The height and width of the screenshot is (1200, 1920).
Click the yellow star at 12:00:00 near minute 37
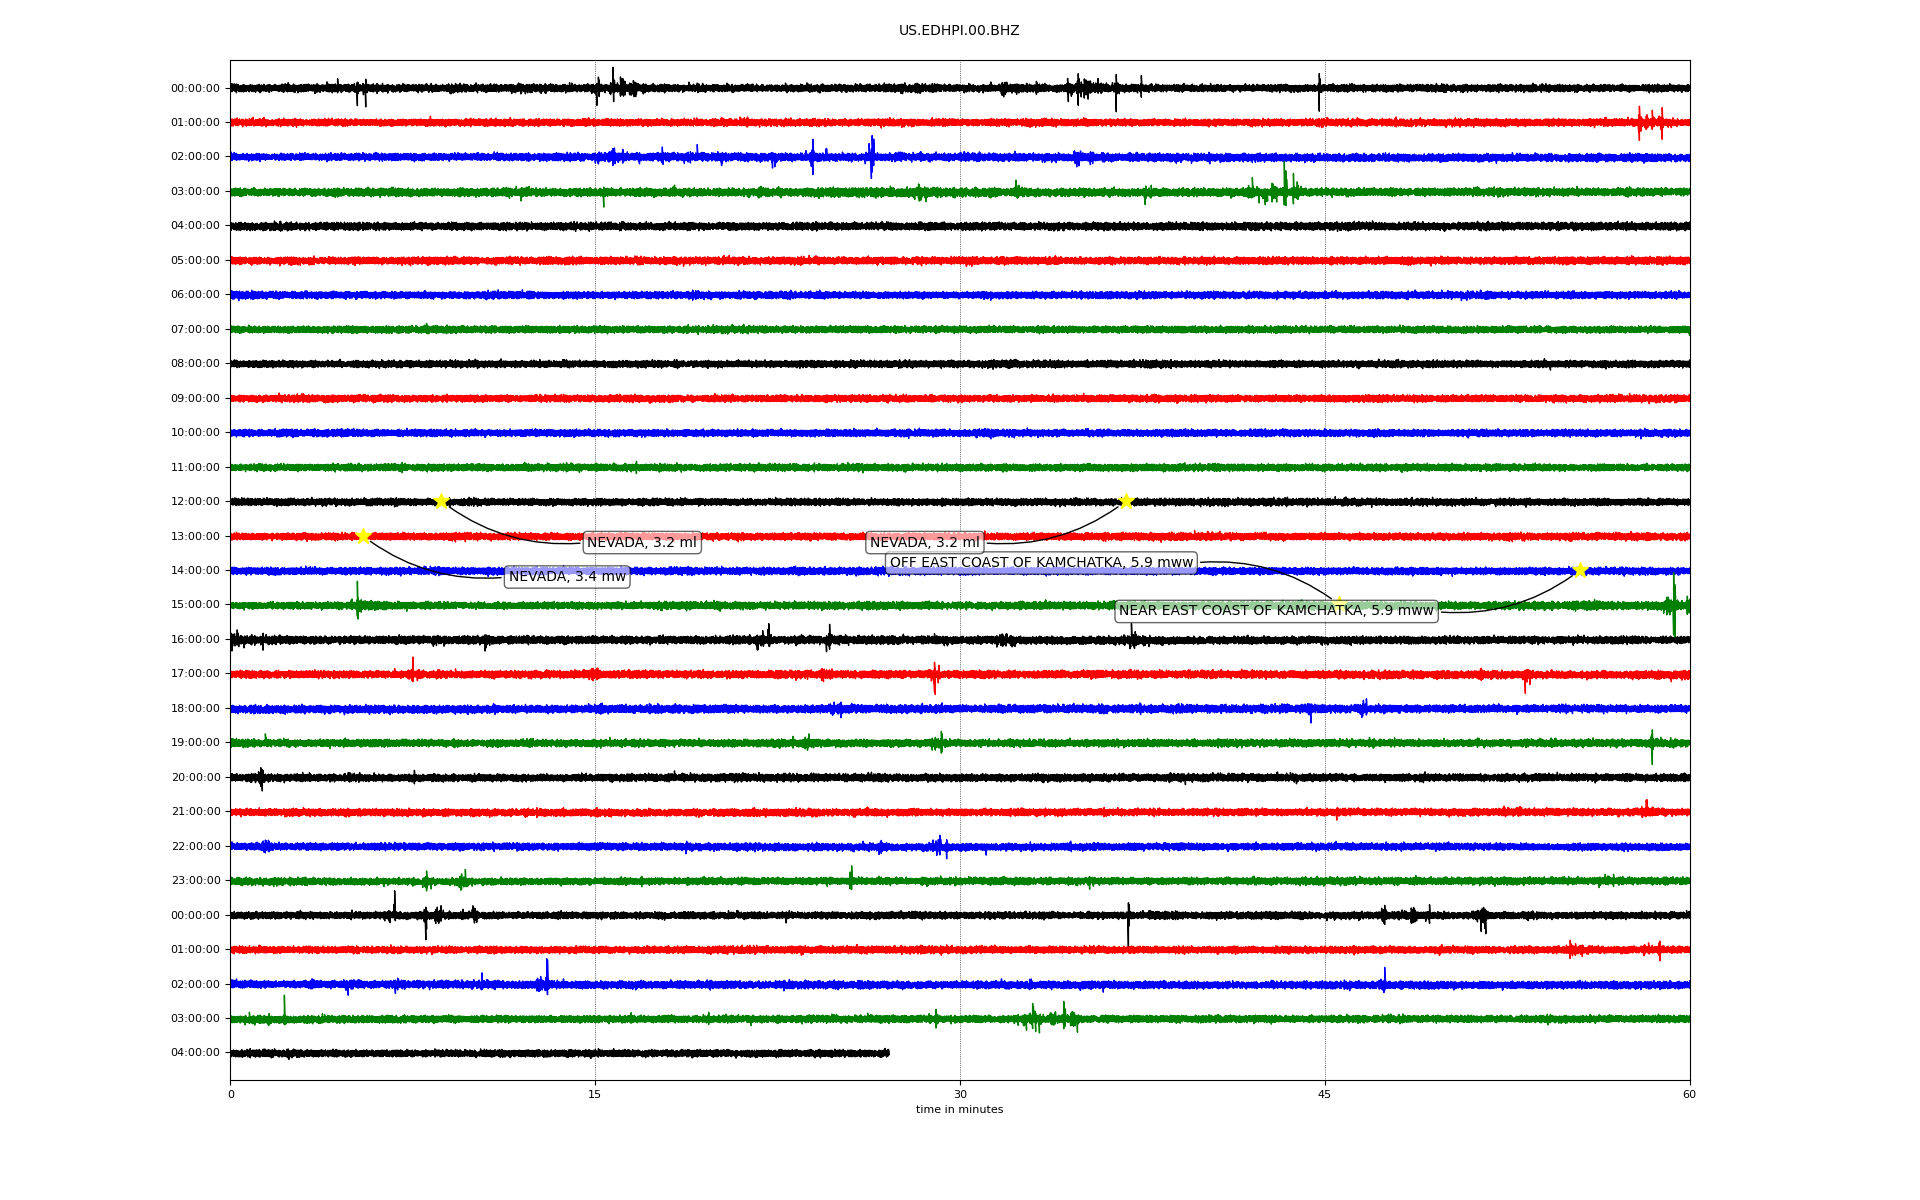(x=1126, y=501)
